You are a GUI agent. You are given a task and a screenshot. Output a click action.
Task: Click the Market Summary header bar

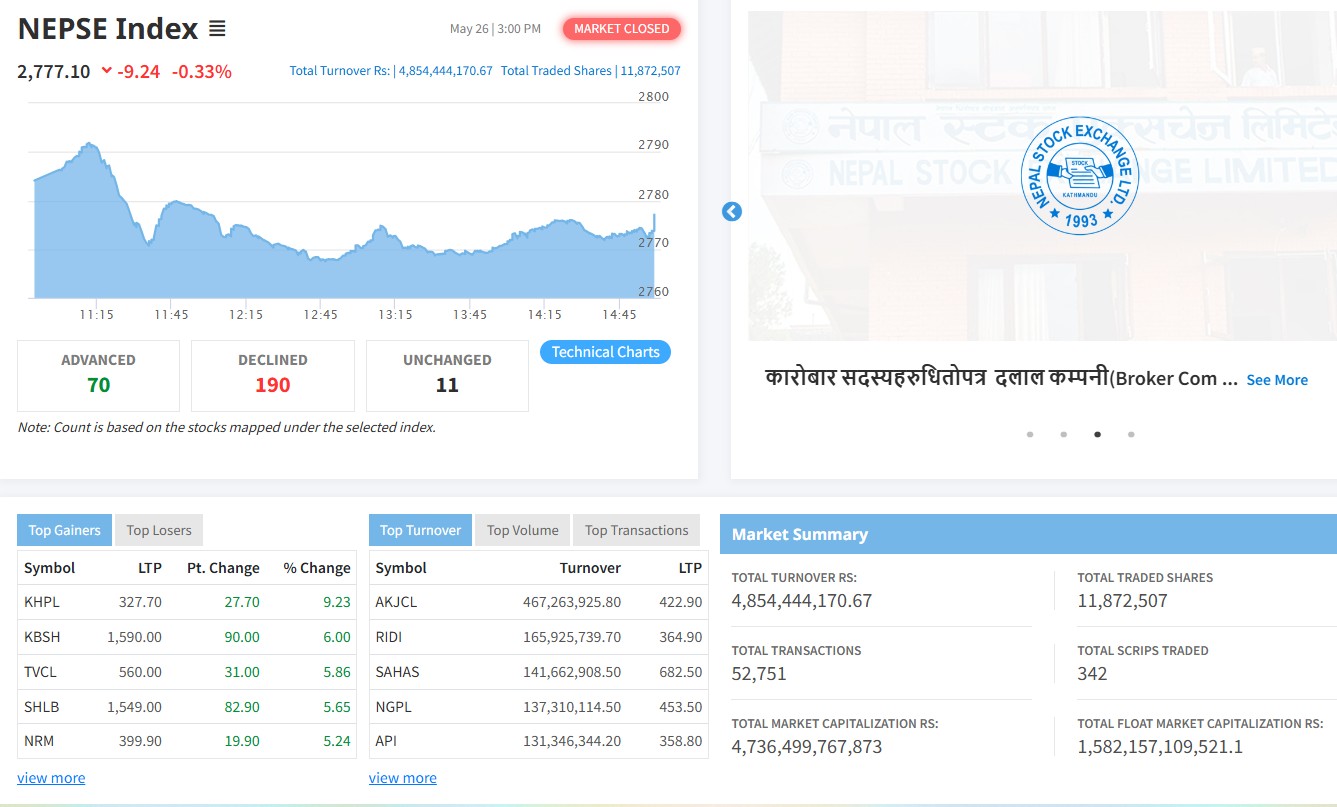coord(1028,534)
